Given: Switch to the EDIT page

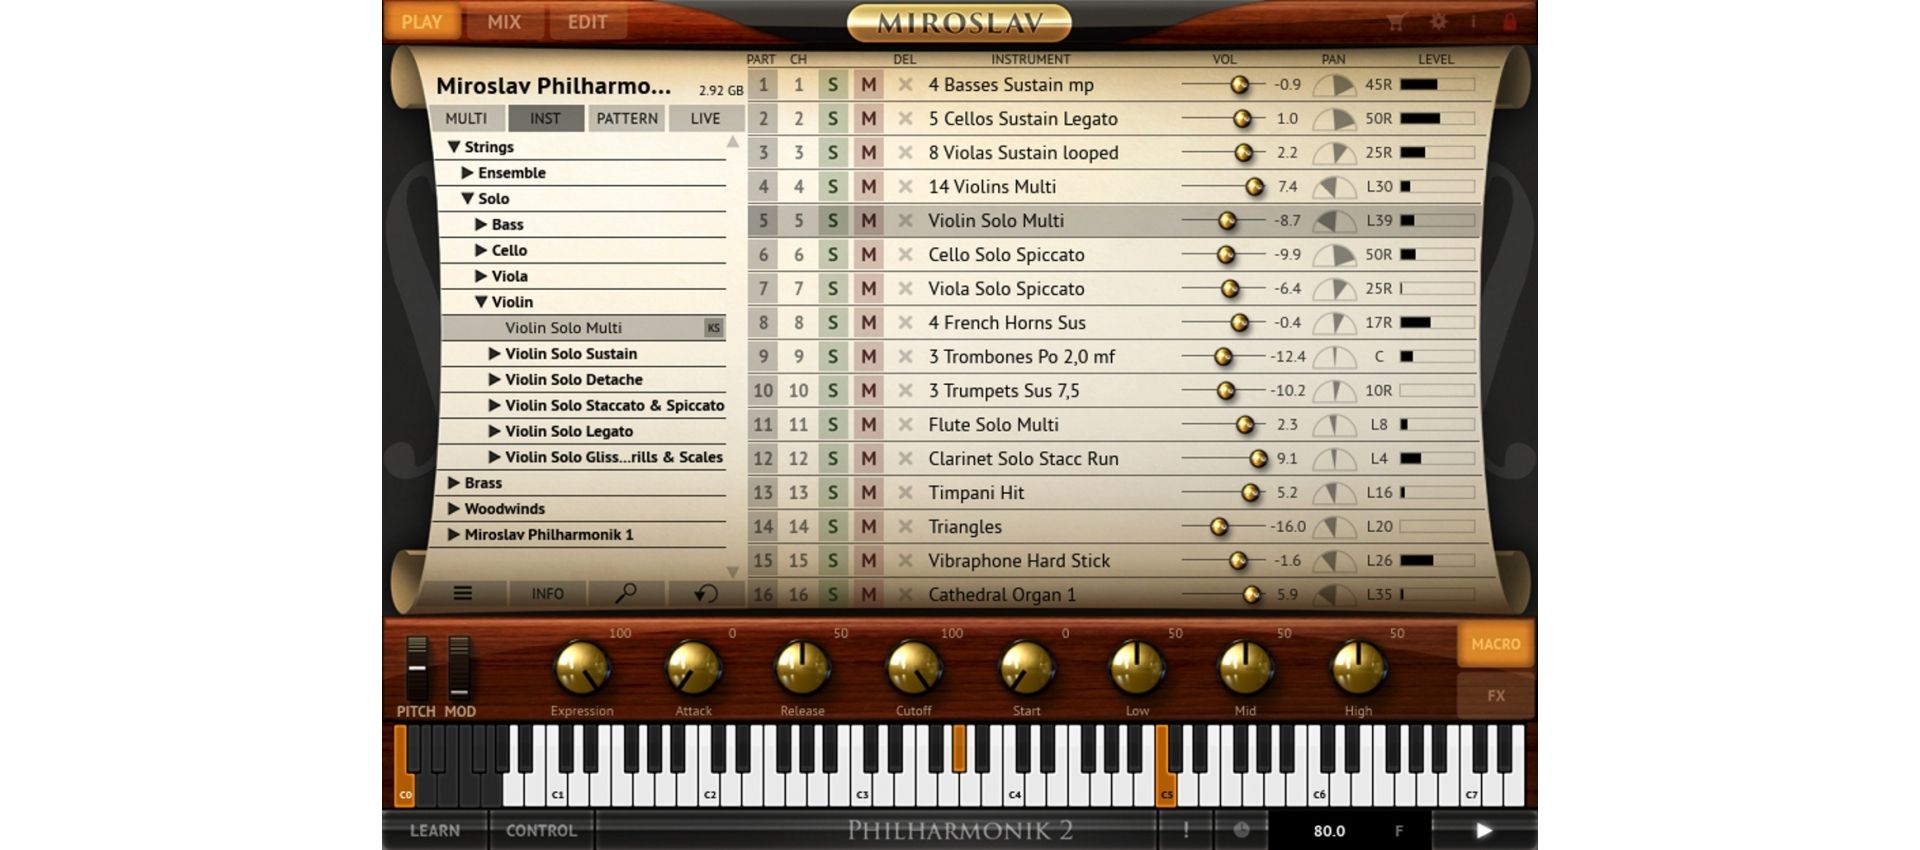Looking at the screenshot, I should (587, 22).
